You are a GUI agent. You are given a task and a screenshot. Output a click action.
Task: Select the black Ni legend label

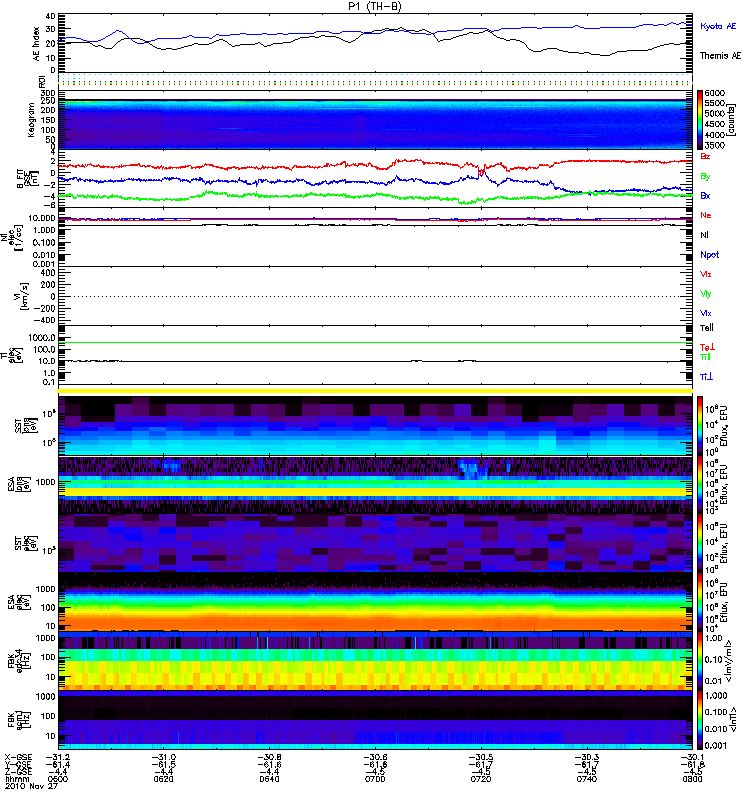(704, 235)
